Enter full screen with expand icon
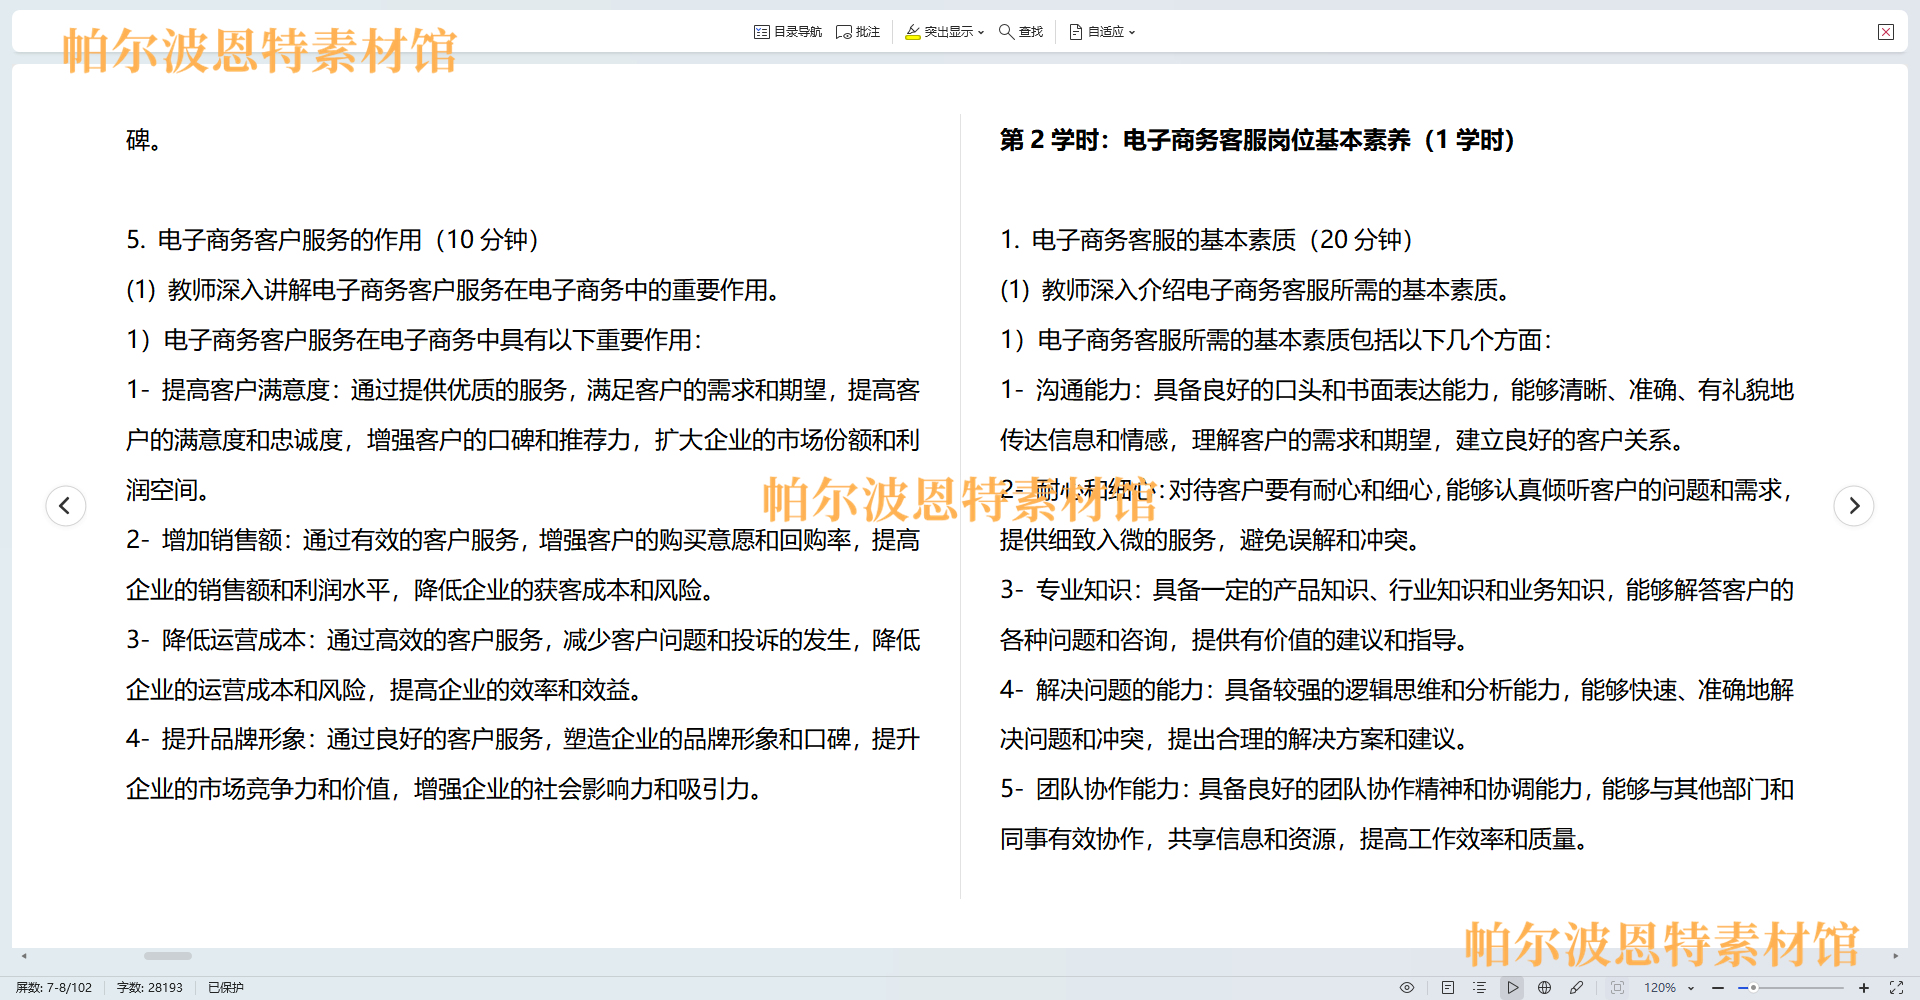1920x1000 pixels. (1896, 987)
